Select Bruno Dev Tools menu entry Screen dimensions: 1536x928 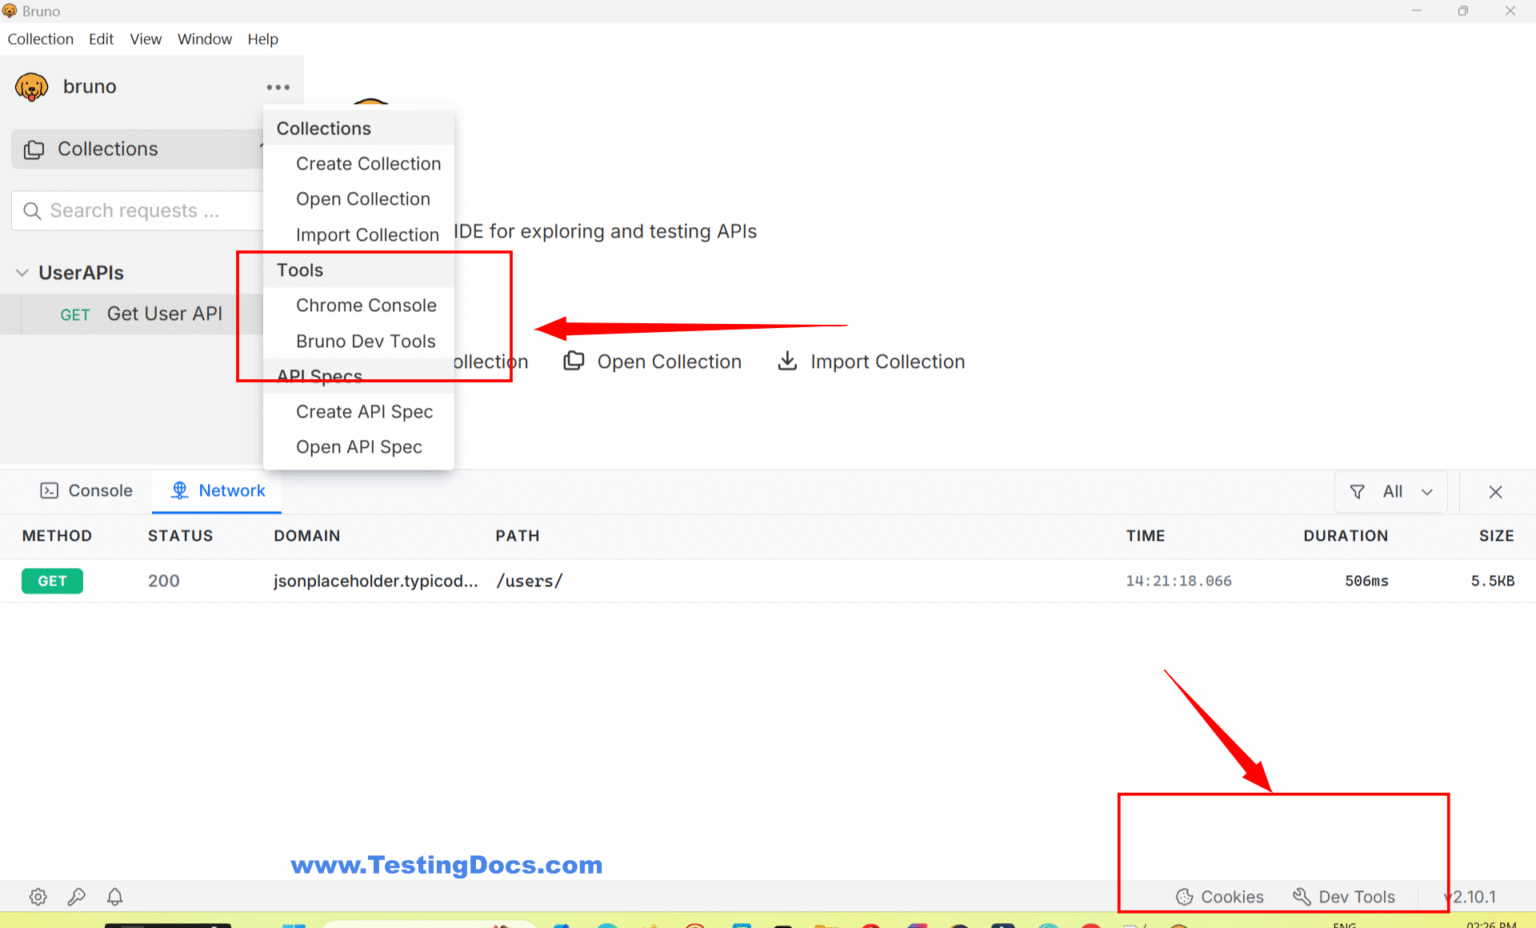(x=366, y=341)
